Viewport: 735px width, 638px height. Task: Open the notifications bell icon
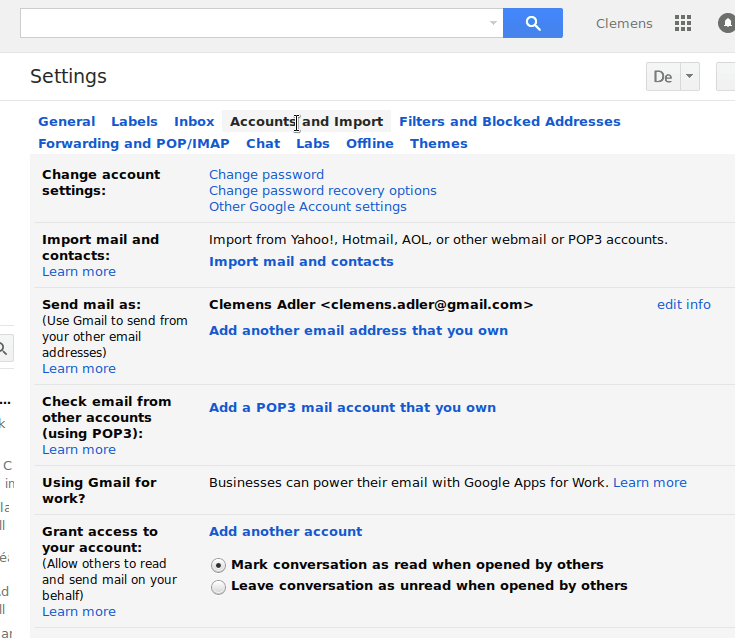click(x=727, y=23)
